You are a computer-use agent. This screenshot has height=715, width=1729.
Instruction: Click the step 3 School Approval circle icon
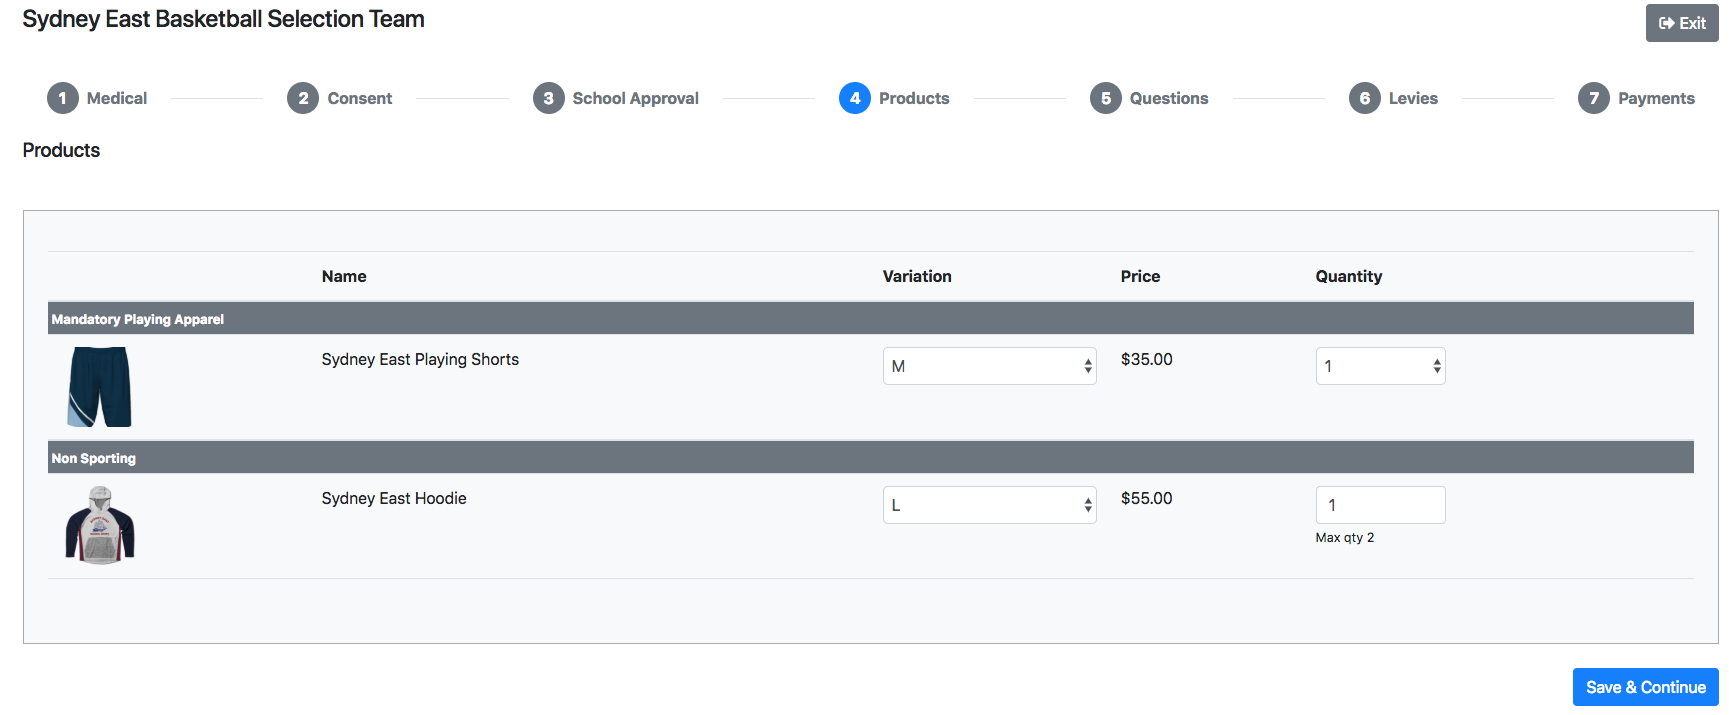(548, 98)
